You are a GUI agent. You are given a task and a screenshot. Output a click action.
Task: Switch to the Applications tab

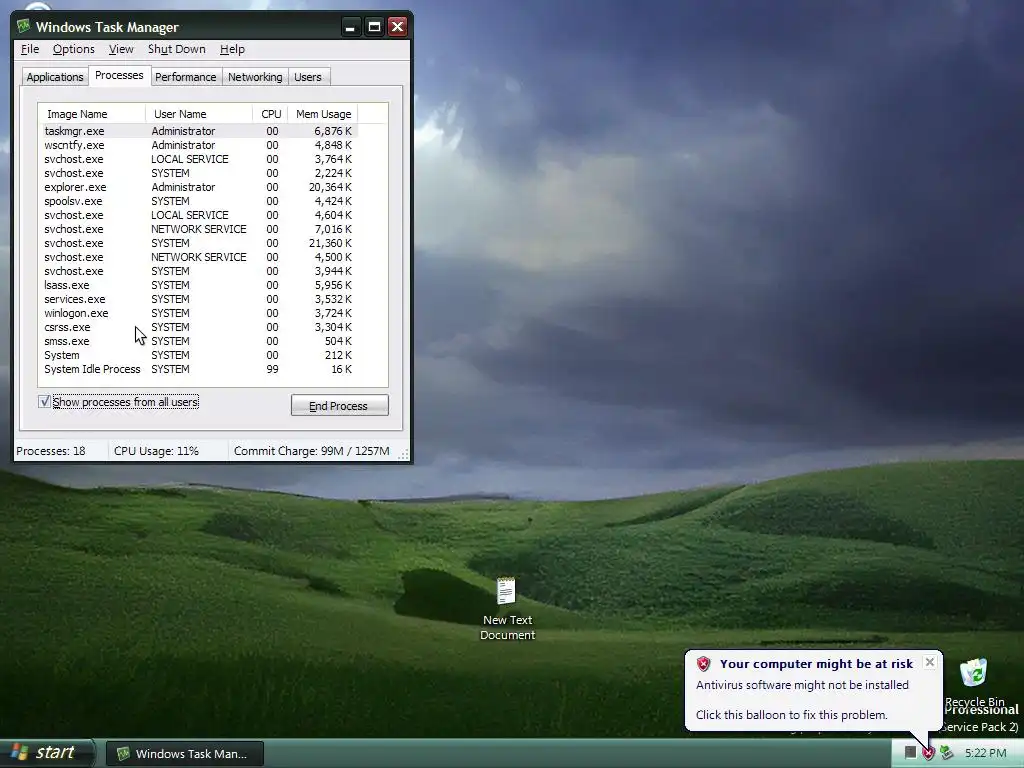coord(55,76)
